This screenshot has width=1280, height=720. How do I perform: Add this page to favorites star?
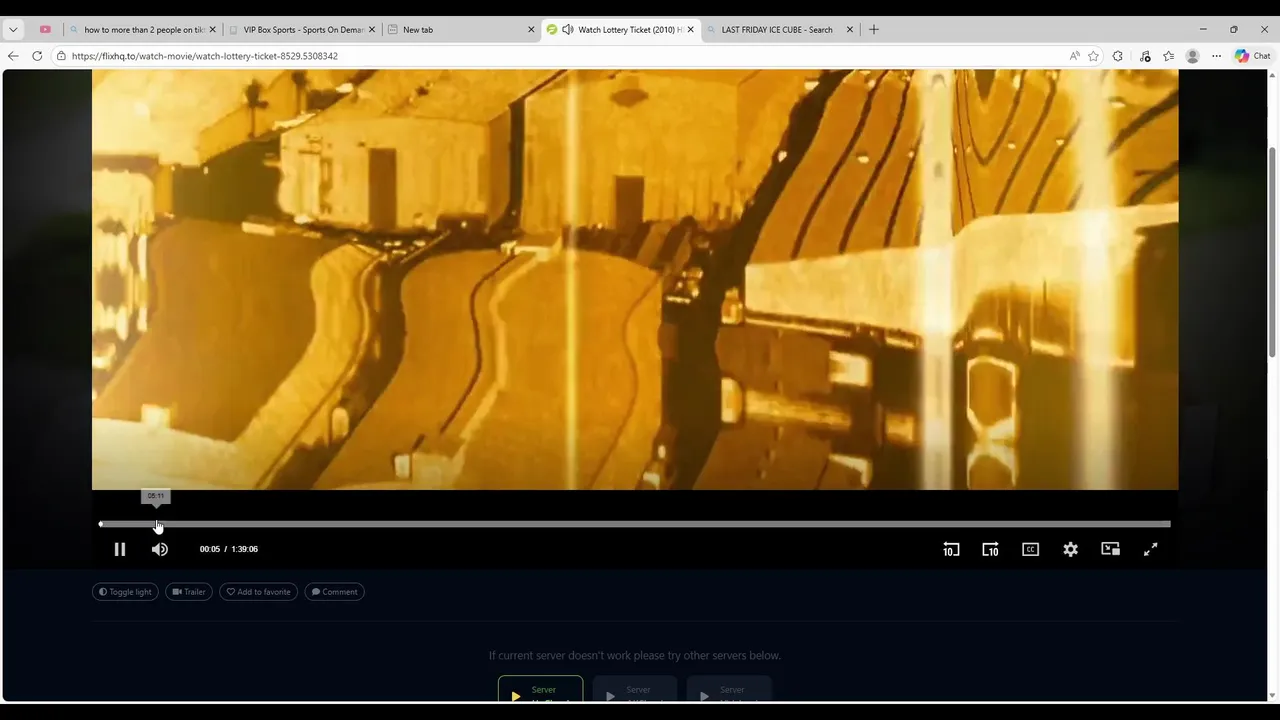[1094, 56]
